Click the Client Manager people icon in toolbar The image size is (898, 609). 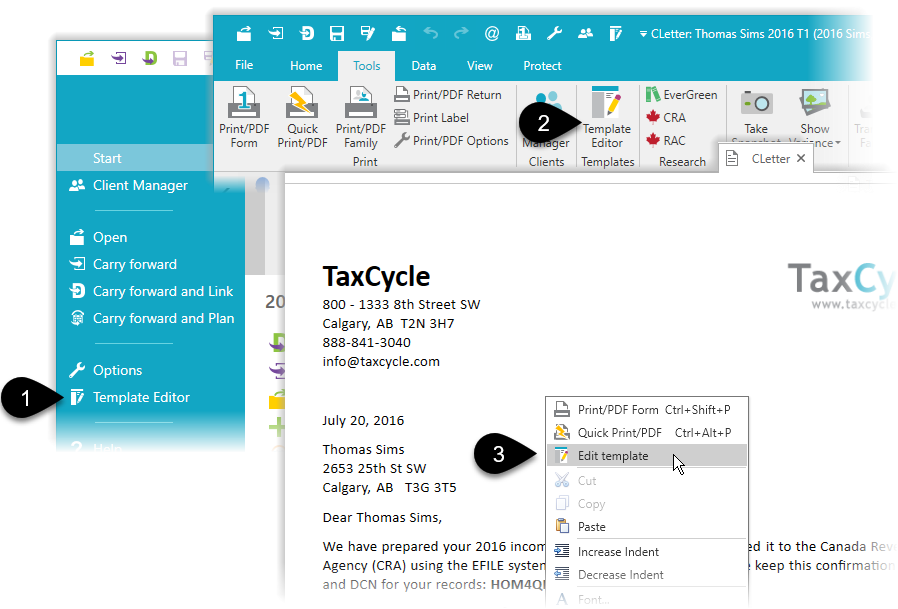[x=585, y=34]
